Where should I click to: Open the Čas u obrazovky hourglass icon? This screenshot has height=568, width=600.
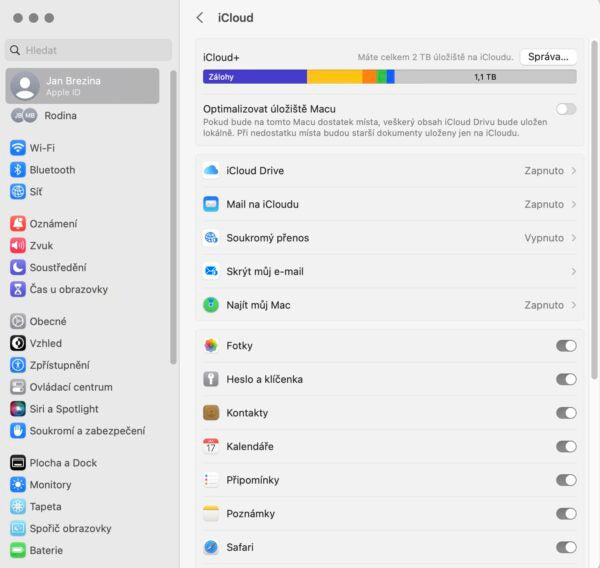[x=18, y=289]
